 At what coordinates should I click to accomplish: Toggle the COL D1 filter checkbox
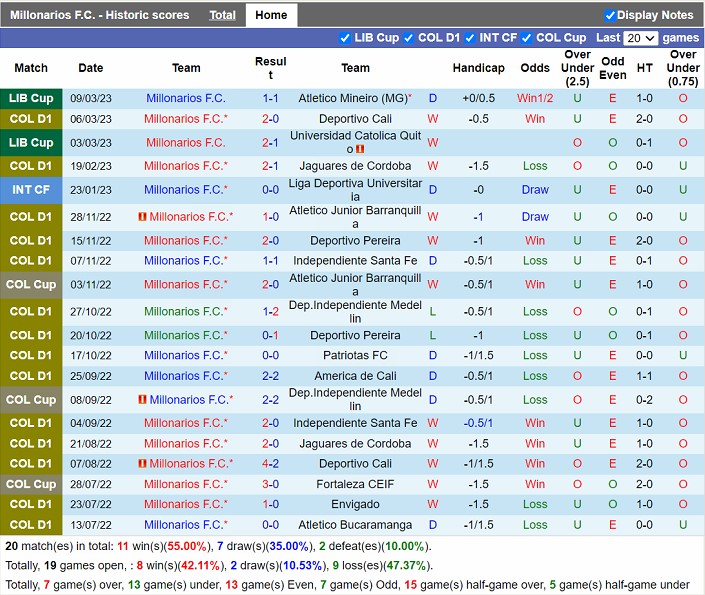(408, 38)
